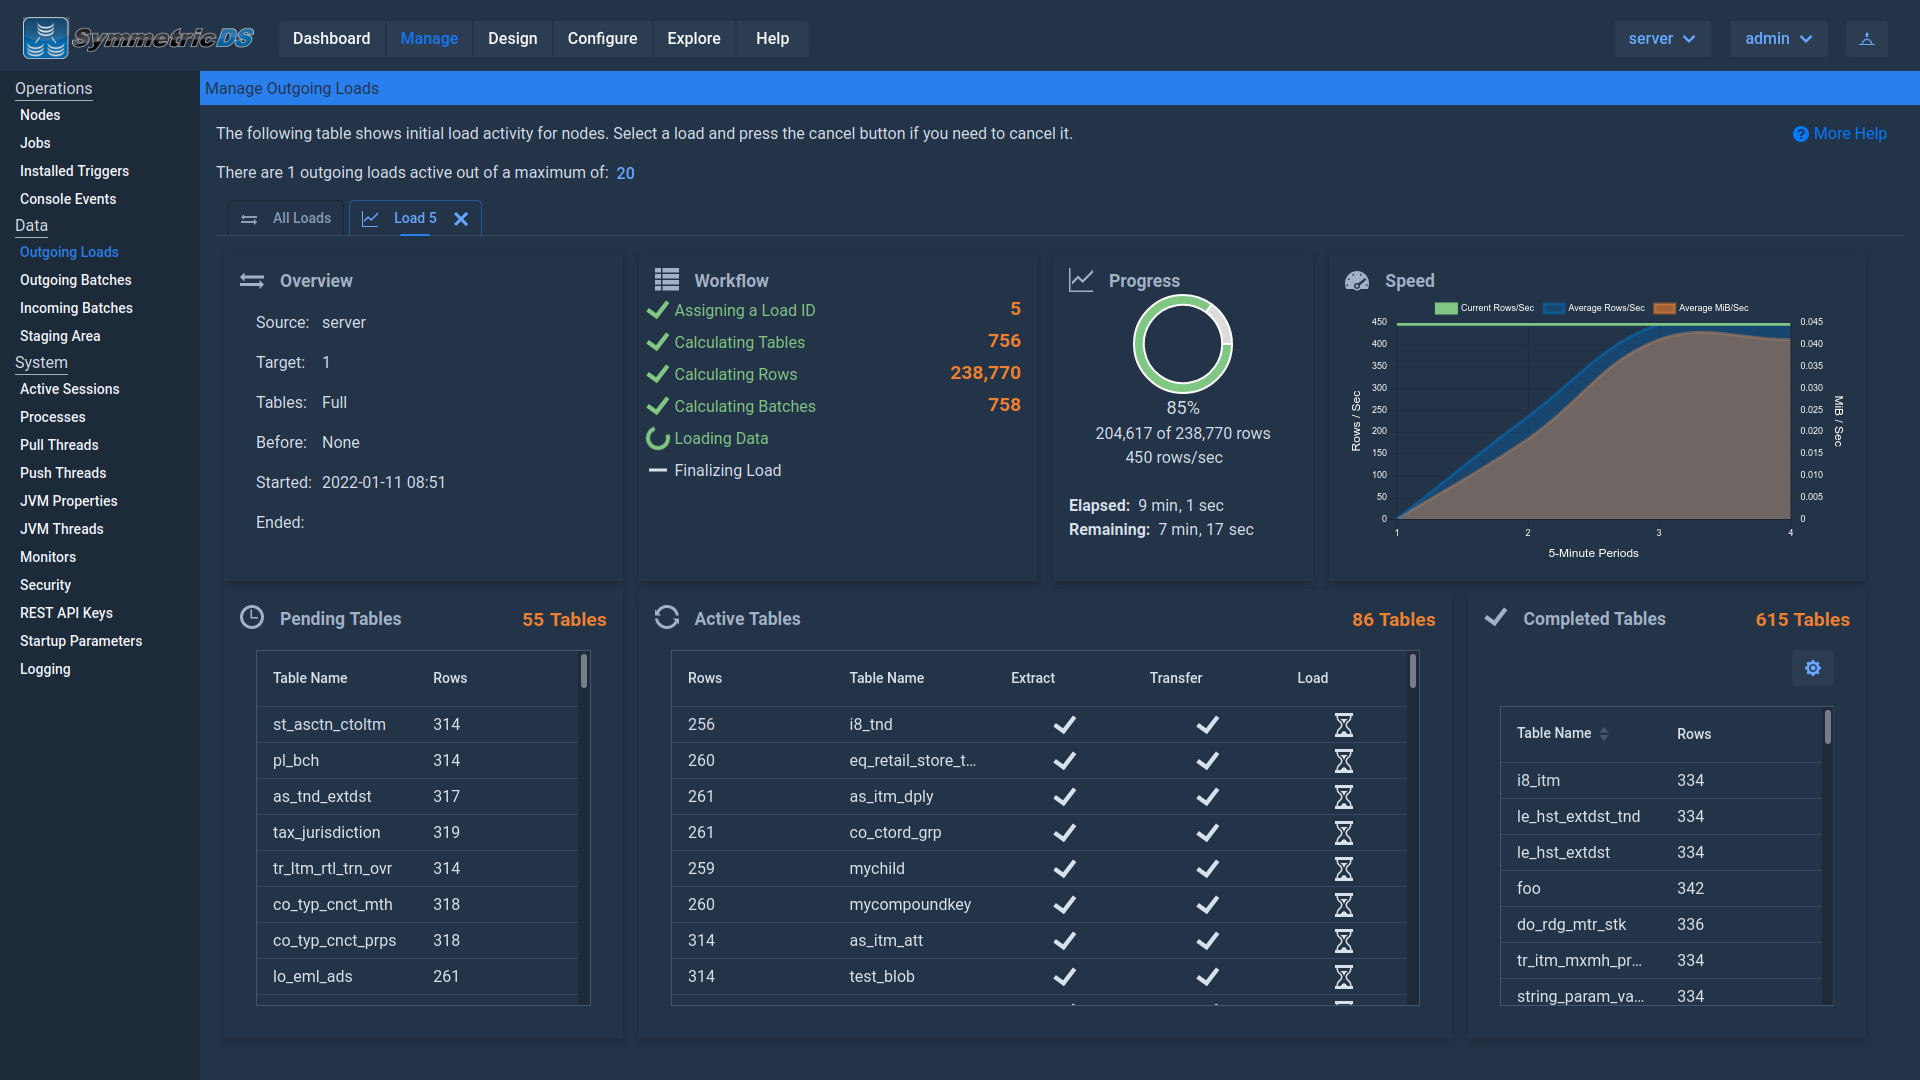Open the Configure menu

coord(602,39)
